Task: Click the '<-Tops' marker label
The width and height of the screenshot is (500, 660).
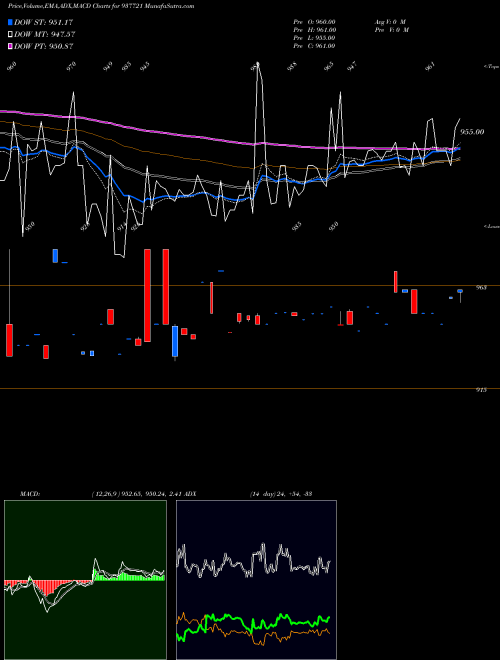Action: click(492, 67)
